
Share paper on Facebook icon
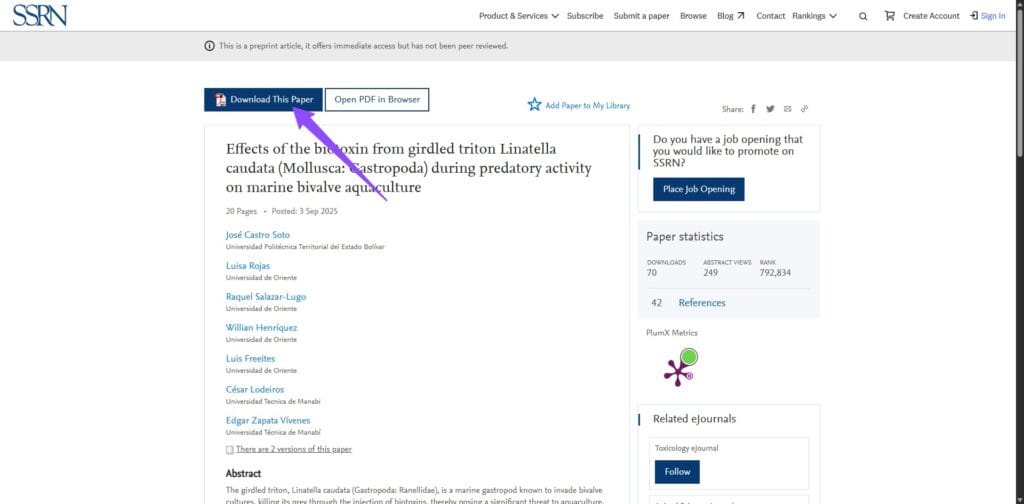click(753, 109)
